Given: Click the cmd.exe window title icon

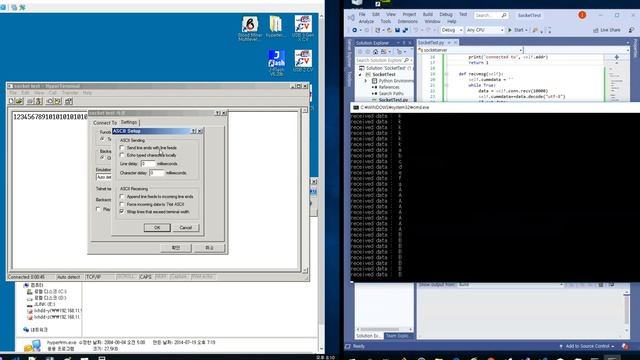Looking at the screenshot, I should (x=356, y=107).
